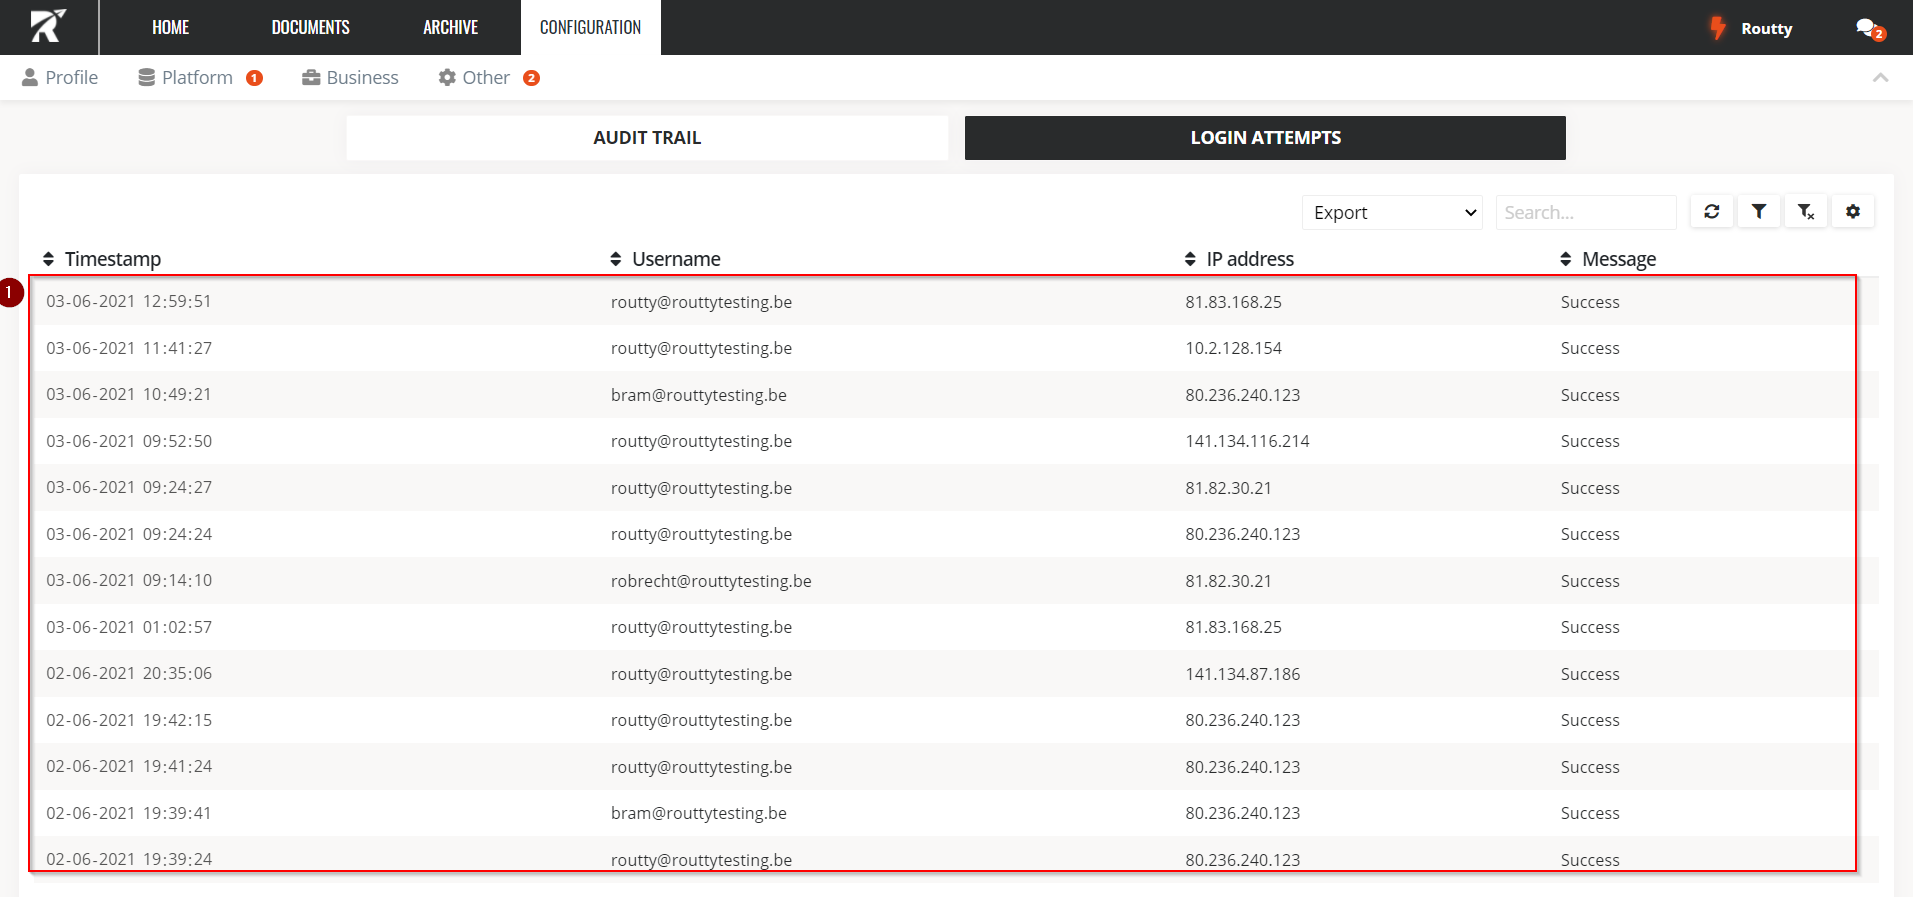Image resolution: width=1913 pixels, height=897 pixels.
Task: Click the Search input field
Action: [1585, 213]
